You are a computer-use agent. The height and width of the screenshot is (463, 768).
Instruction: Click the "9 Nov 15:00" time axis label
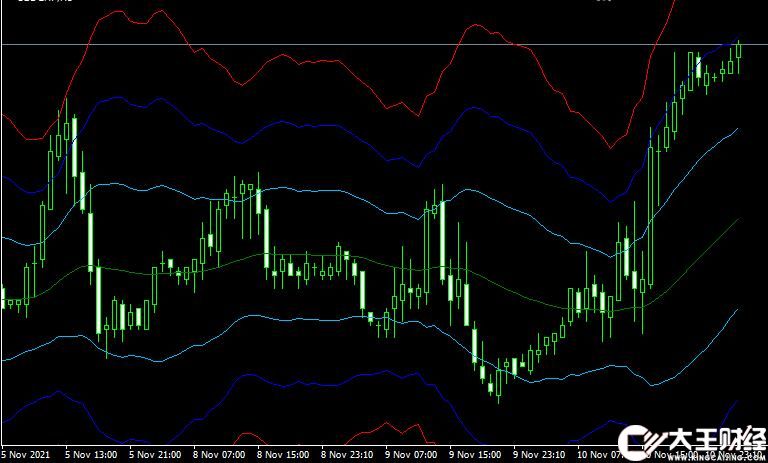click(476, 455)
